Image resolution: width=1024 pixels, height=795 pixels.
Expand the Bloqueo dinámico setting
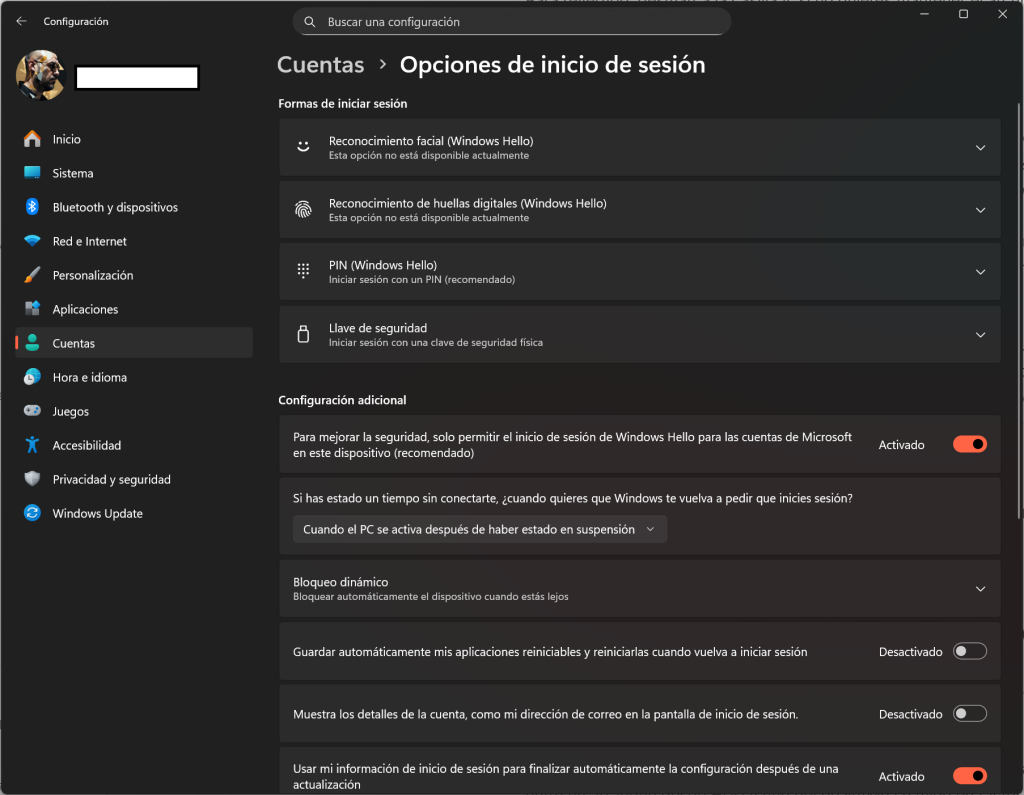(980, 589)
